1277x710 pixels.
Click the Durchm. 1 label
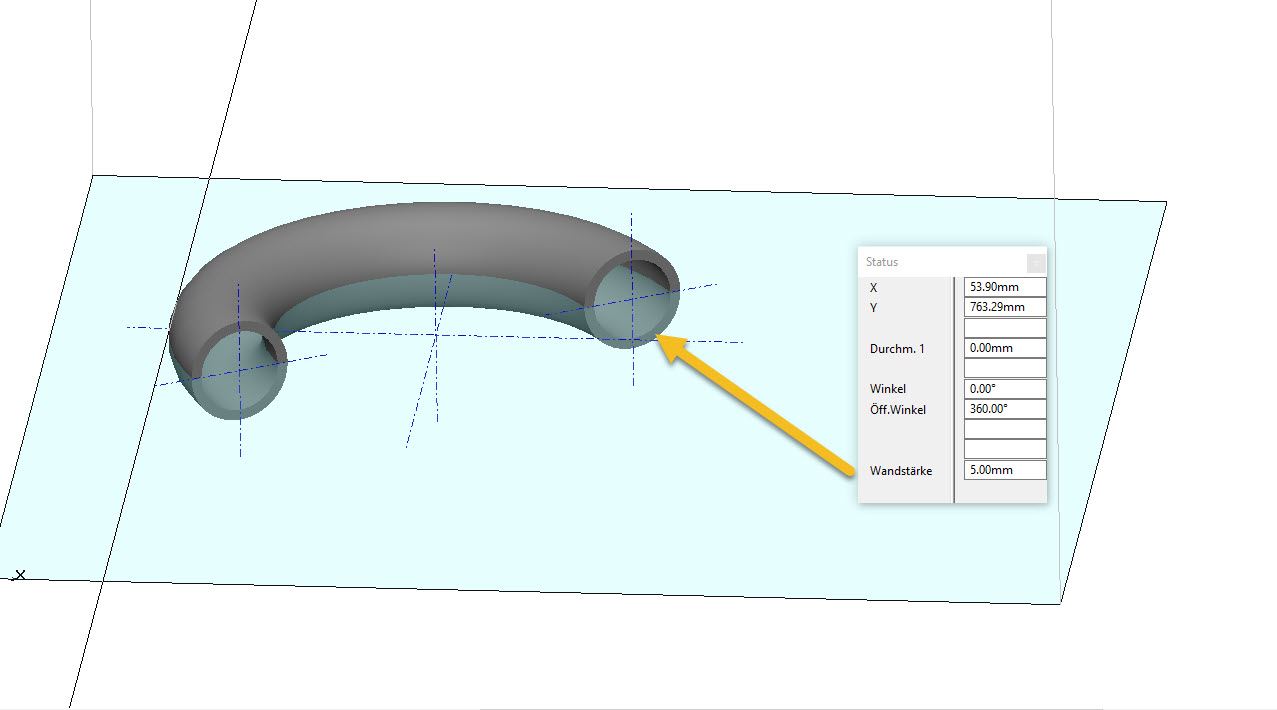897,348
